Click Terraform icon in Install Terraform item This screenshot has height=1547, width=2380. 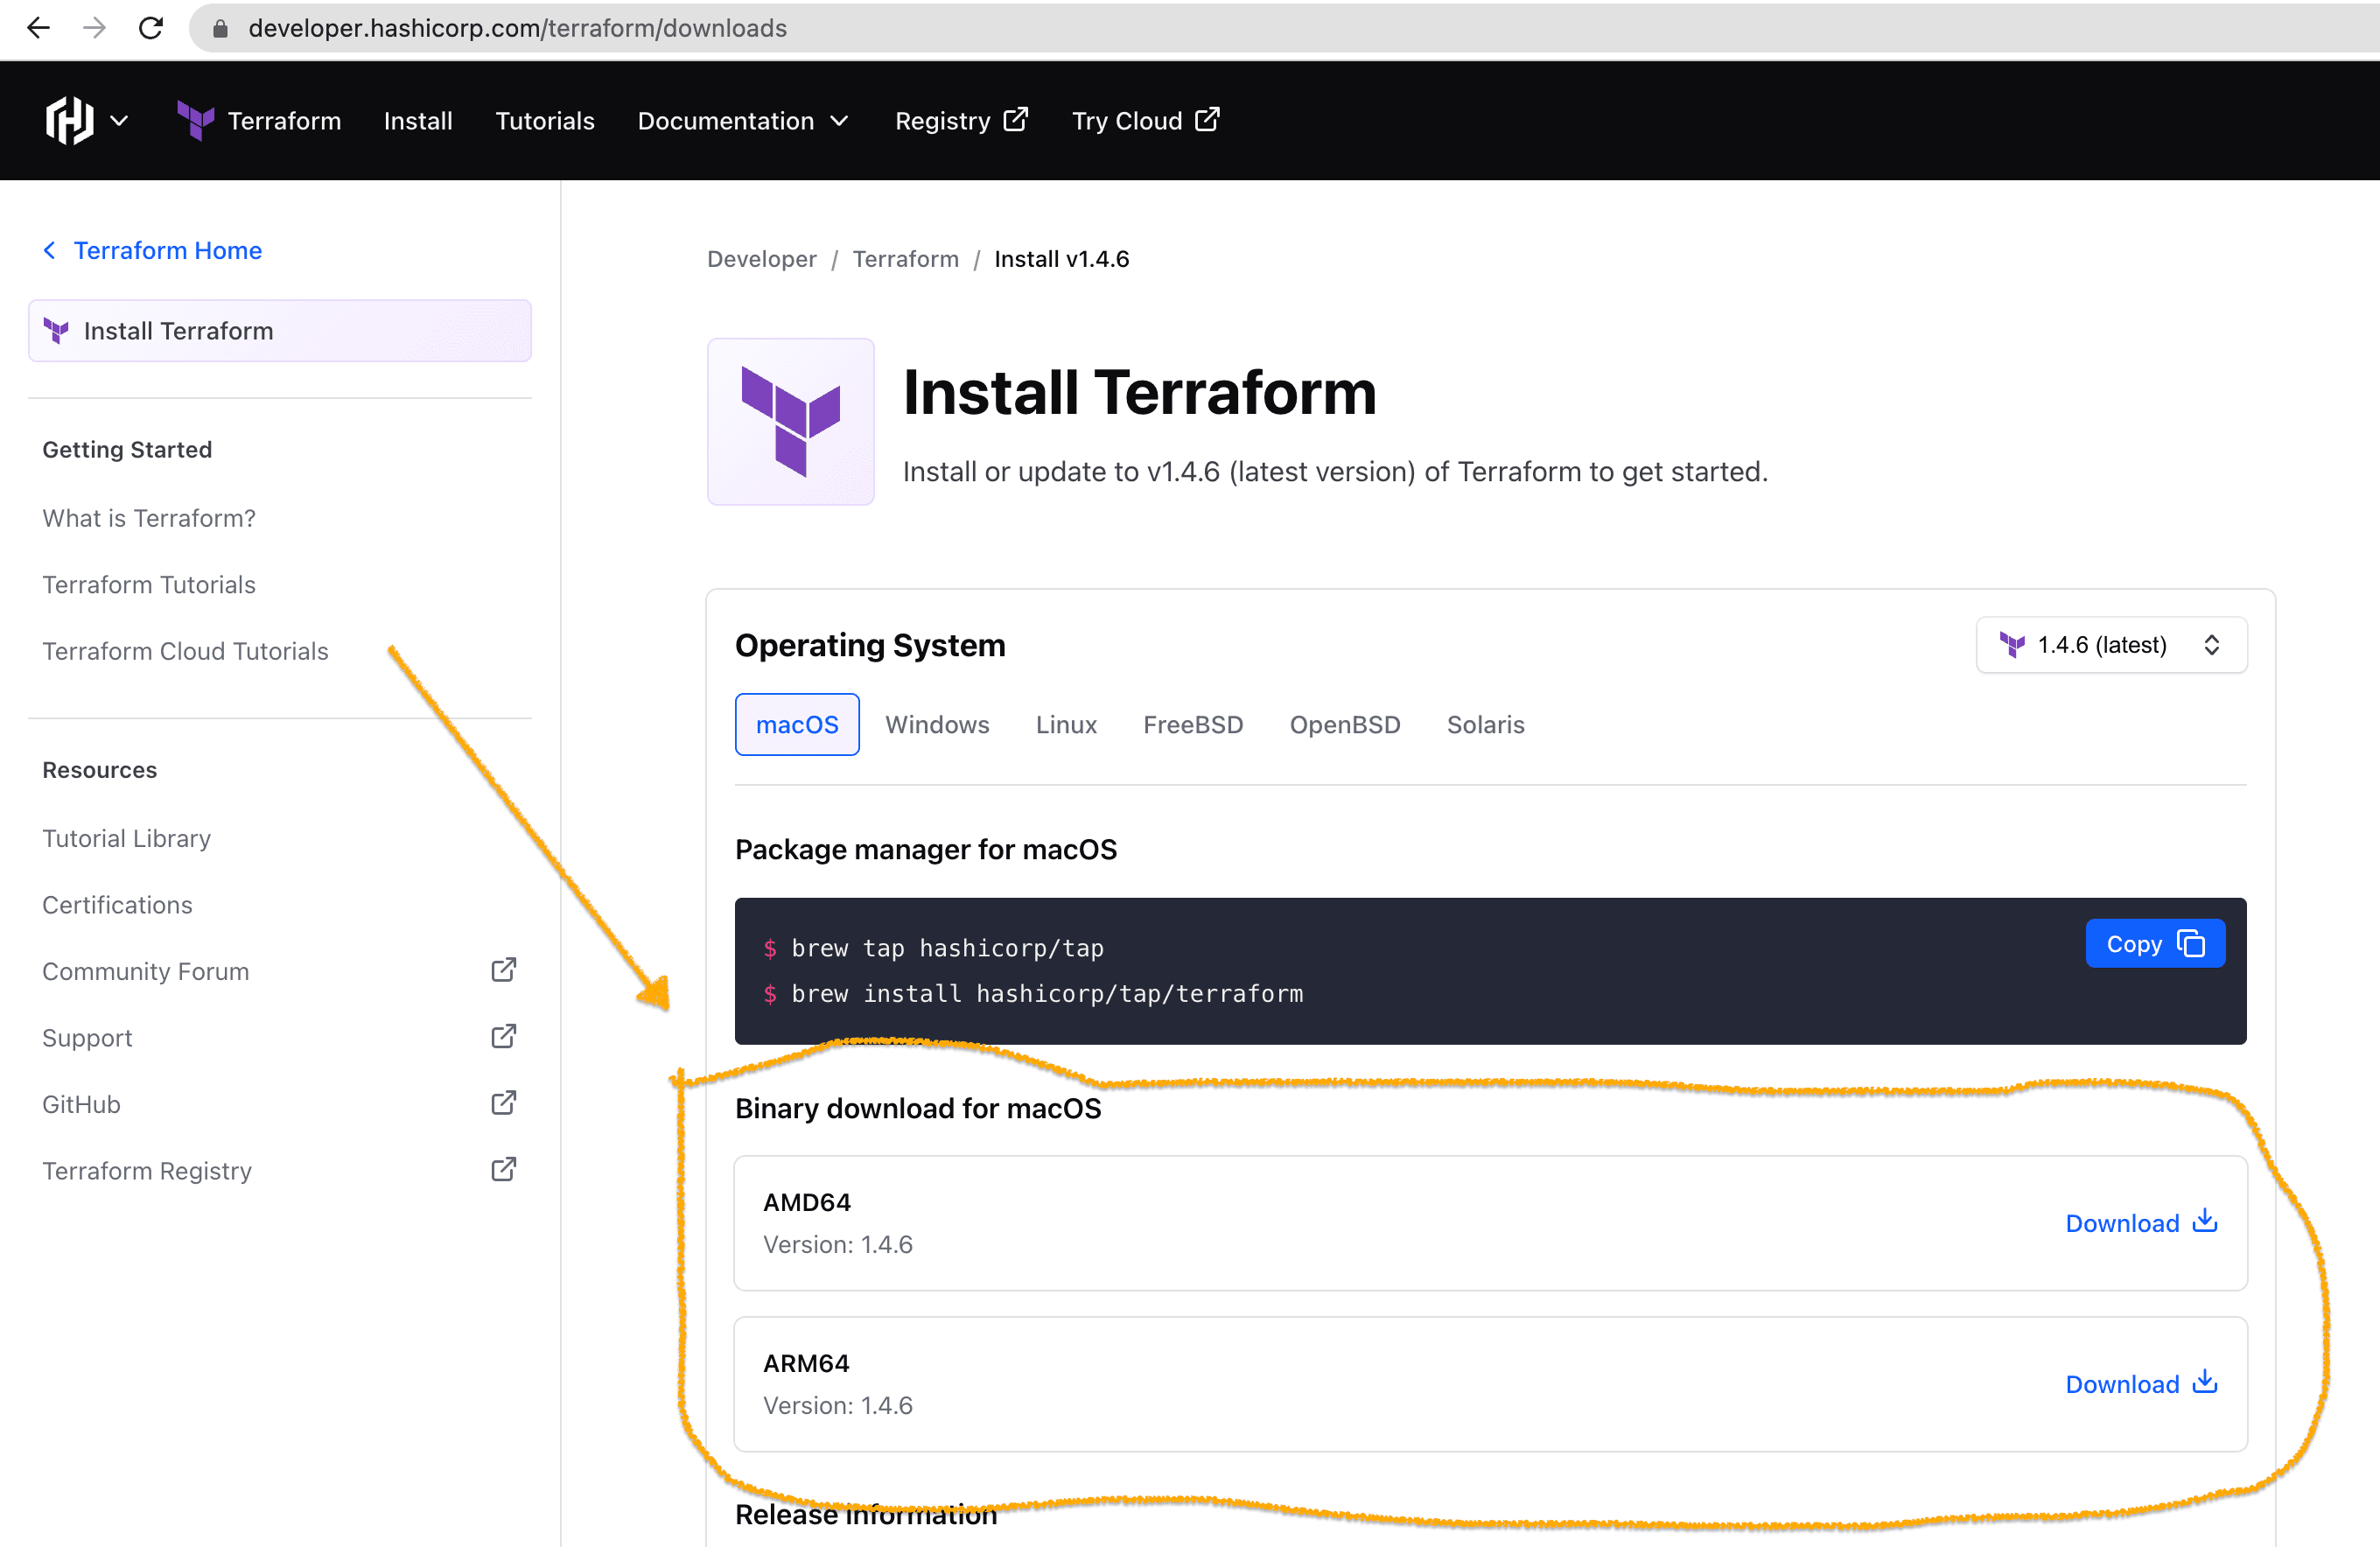click(x=56, y=331)
